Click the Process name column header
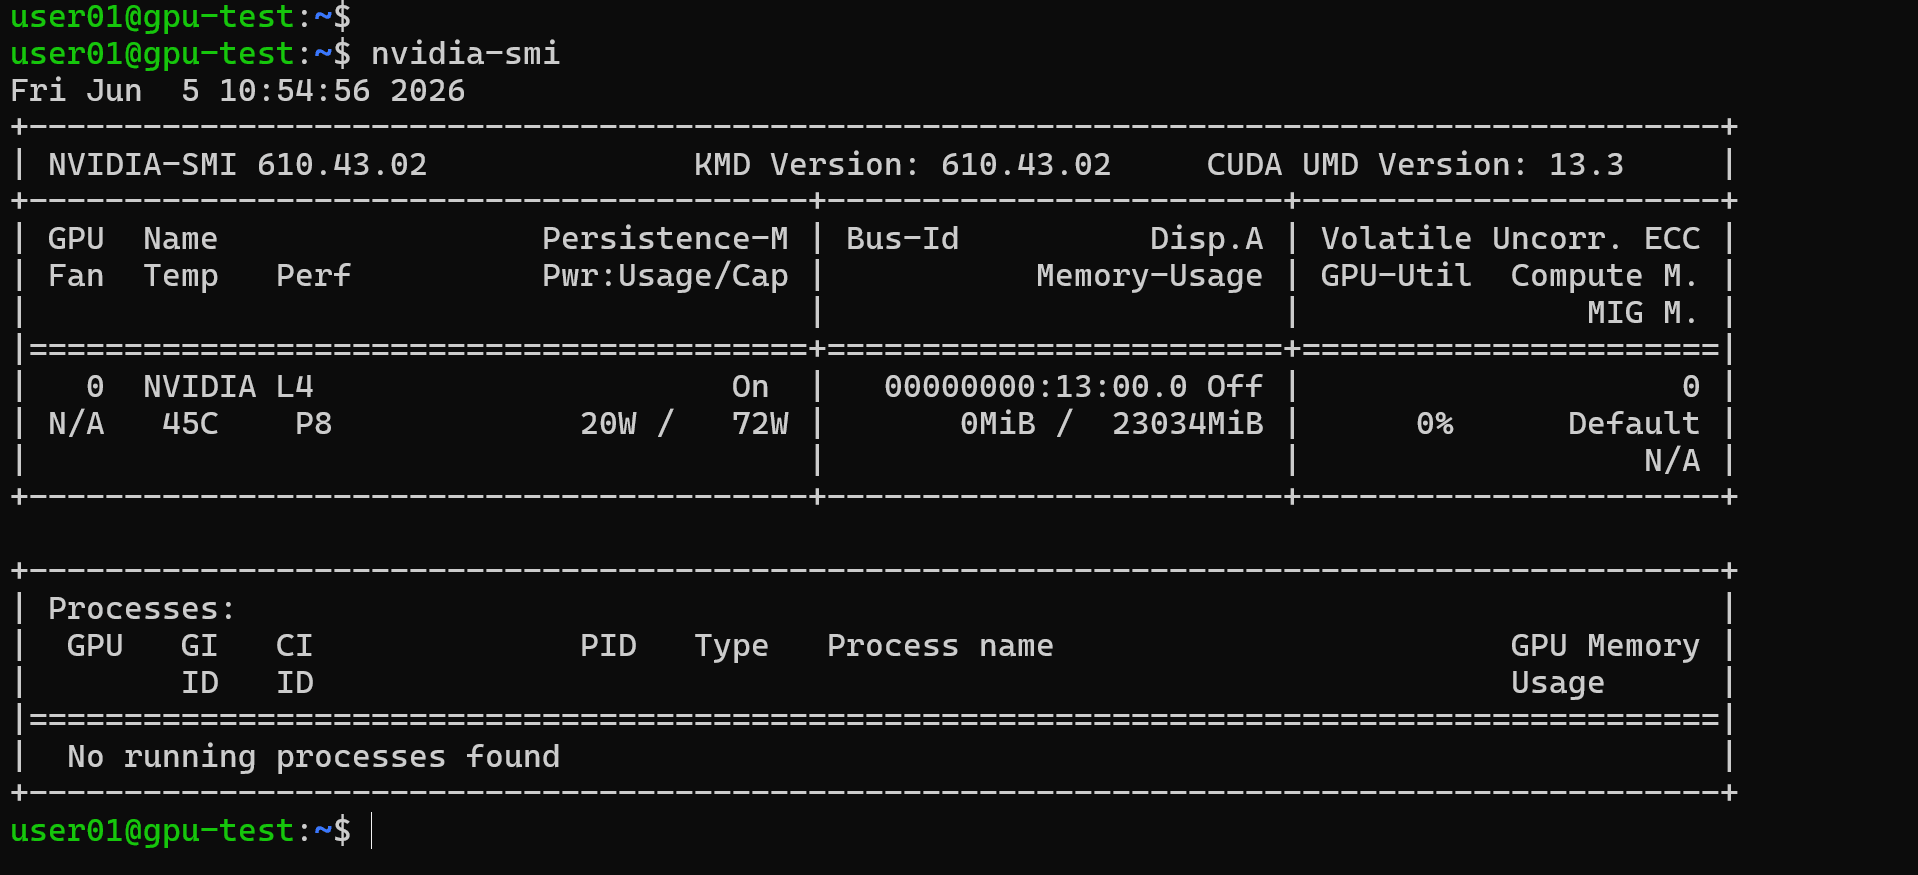Viewport: 1918px width, 875px height. (940, 646)
